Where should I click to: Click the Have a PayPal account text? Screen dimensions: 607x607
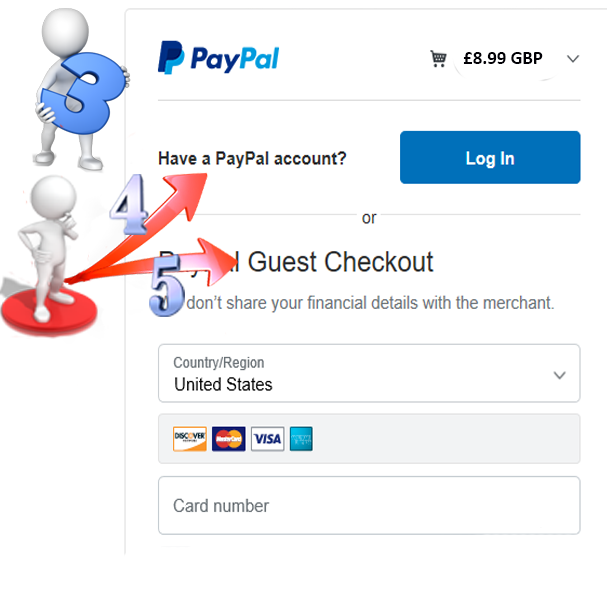coord(252,158)
